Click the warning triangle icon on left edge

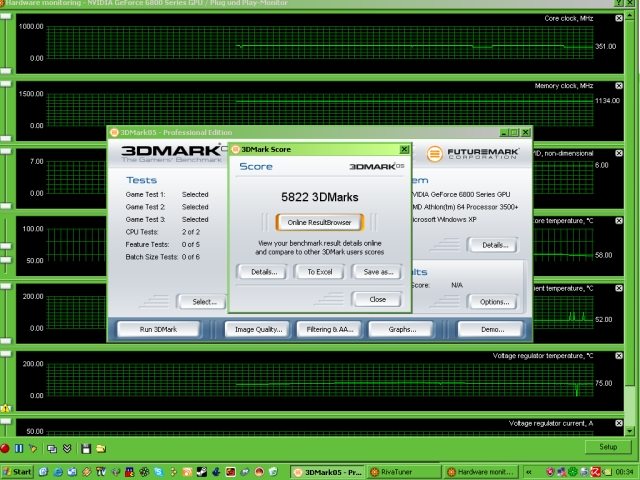tap(5, 408)
